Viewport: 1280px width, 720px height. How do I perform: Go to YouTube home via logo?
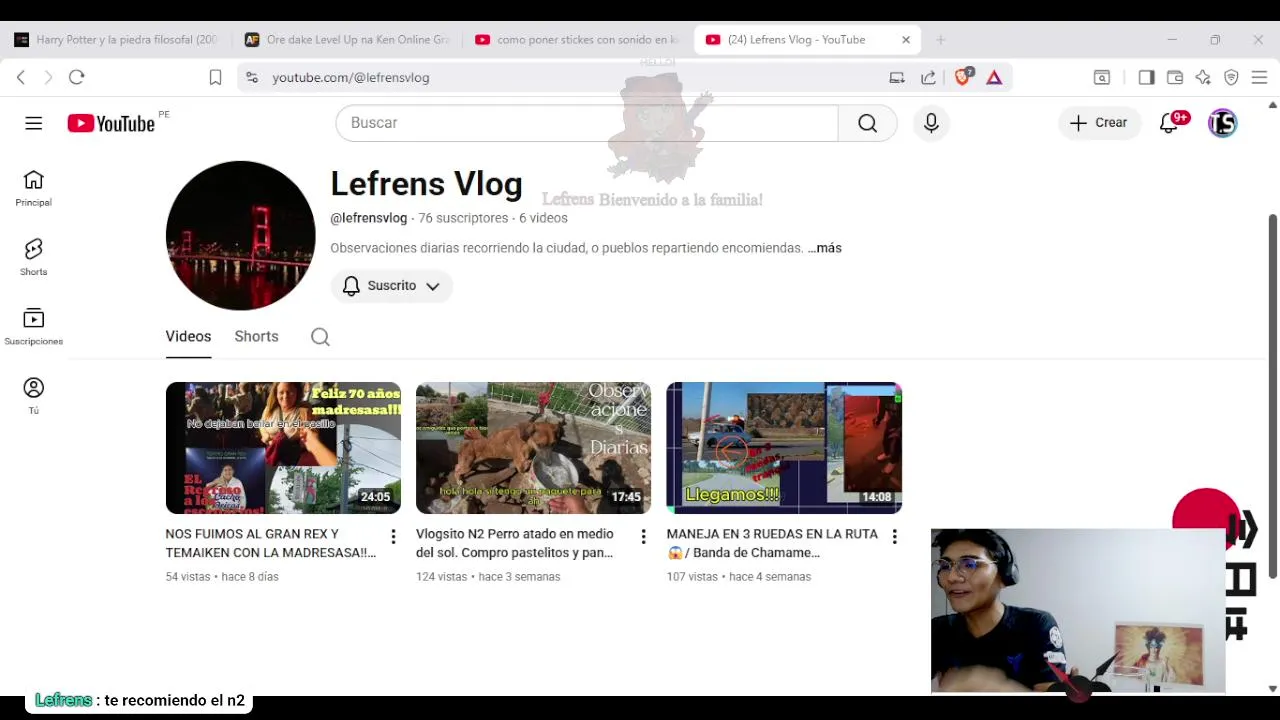111,123
